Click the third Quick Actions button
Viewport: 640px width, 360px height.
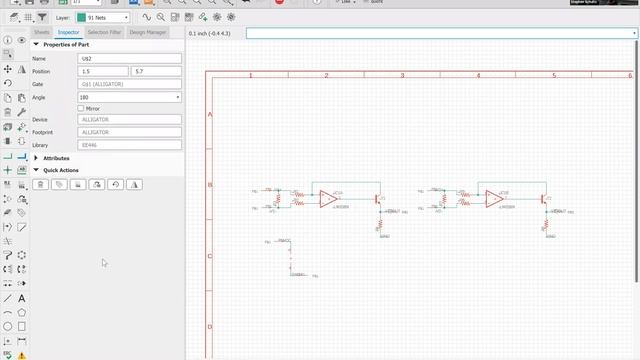click(x=78, y=184)
